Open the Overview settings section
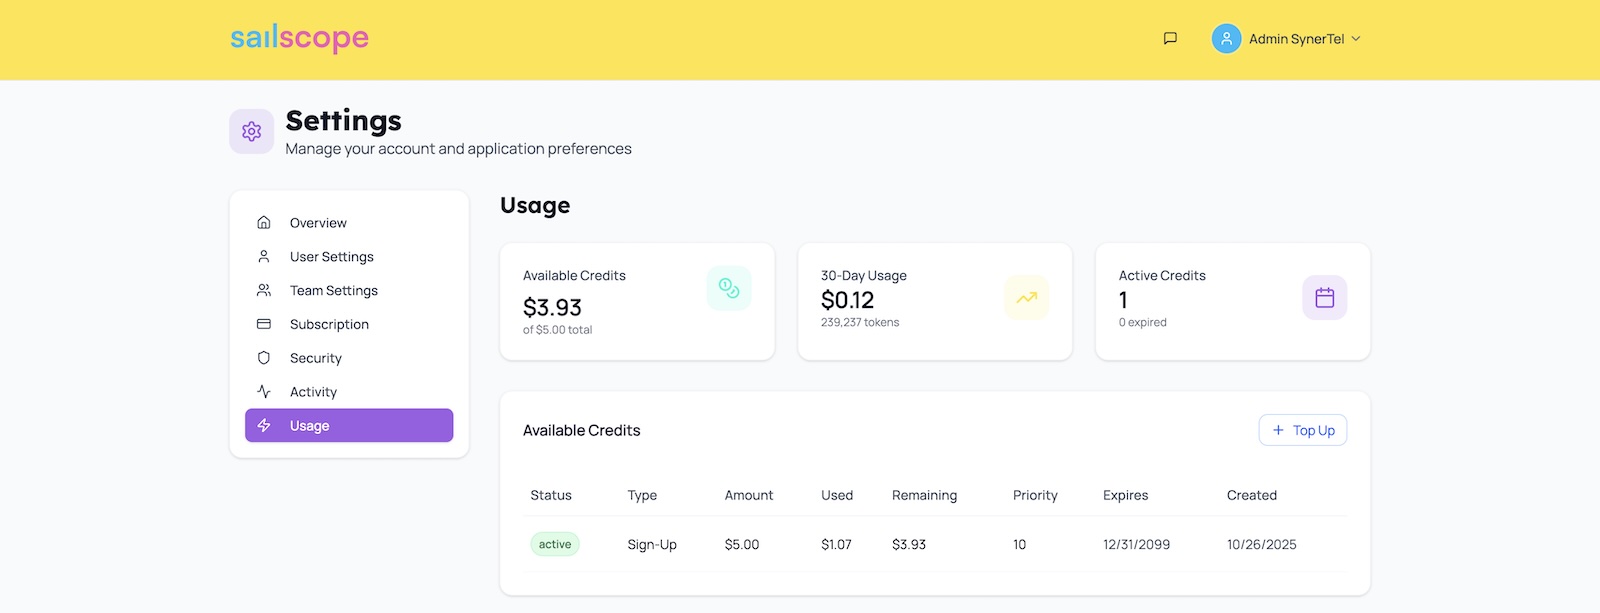 coord(318,223)
